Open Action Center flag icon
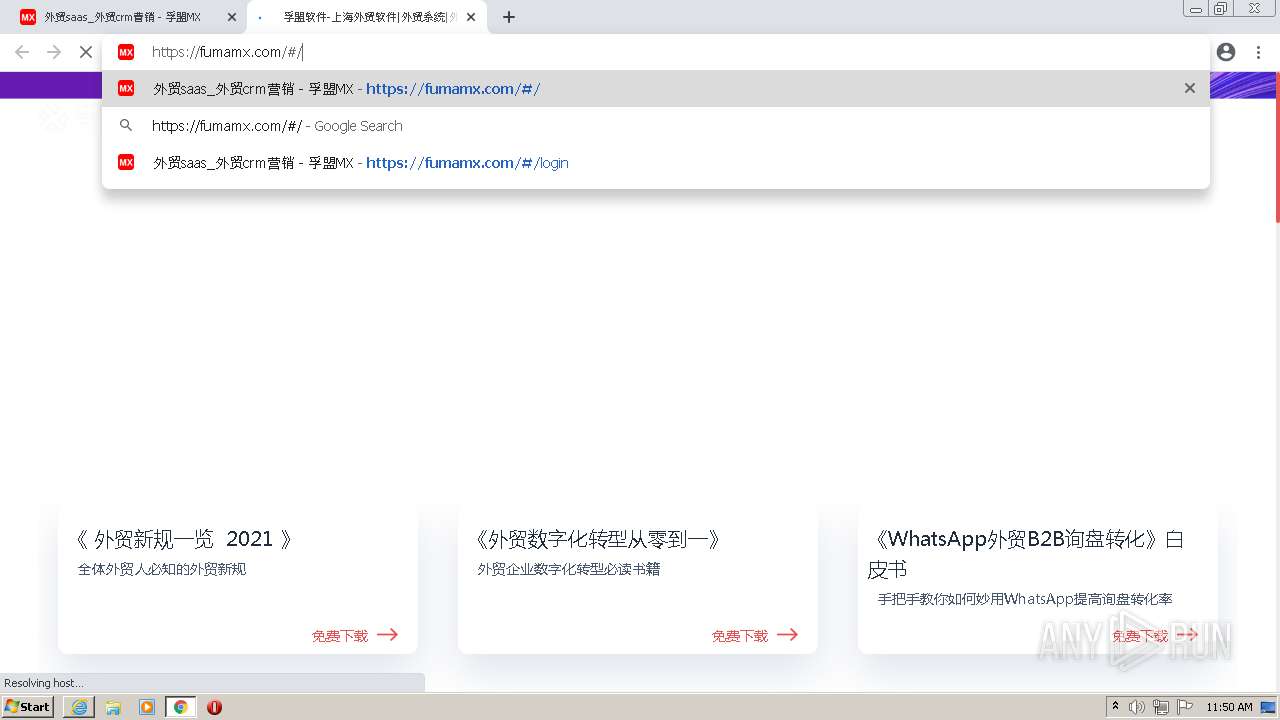Screen dimensions: 1280x720 [1185, 707]
